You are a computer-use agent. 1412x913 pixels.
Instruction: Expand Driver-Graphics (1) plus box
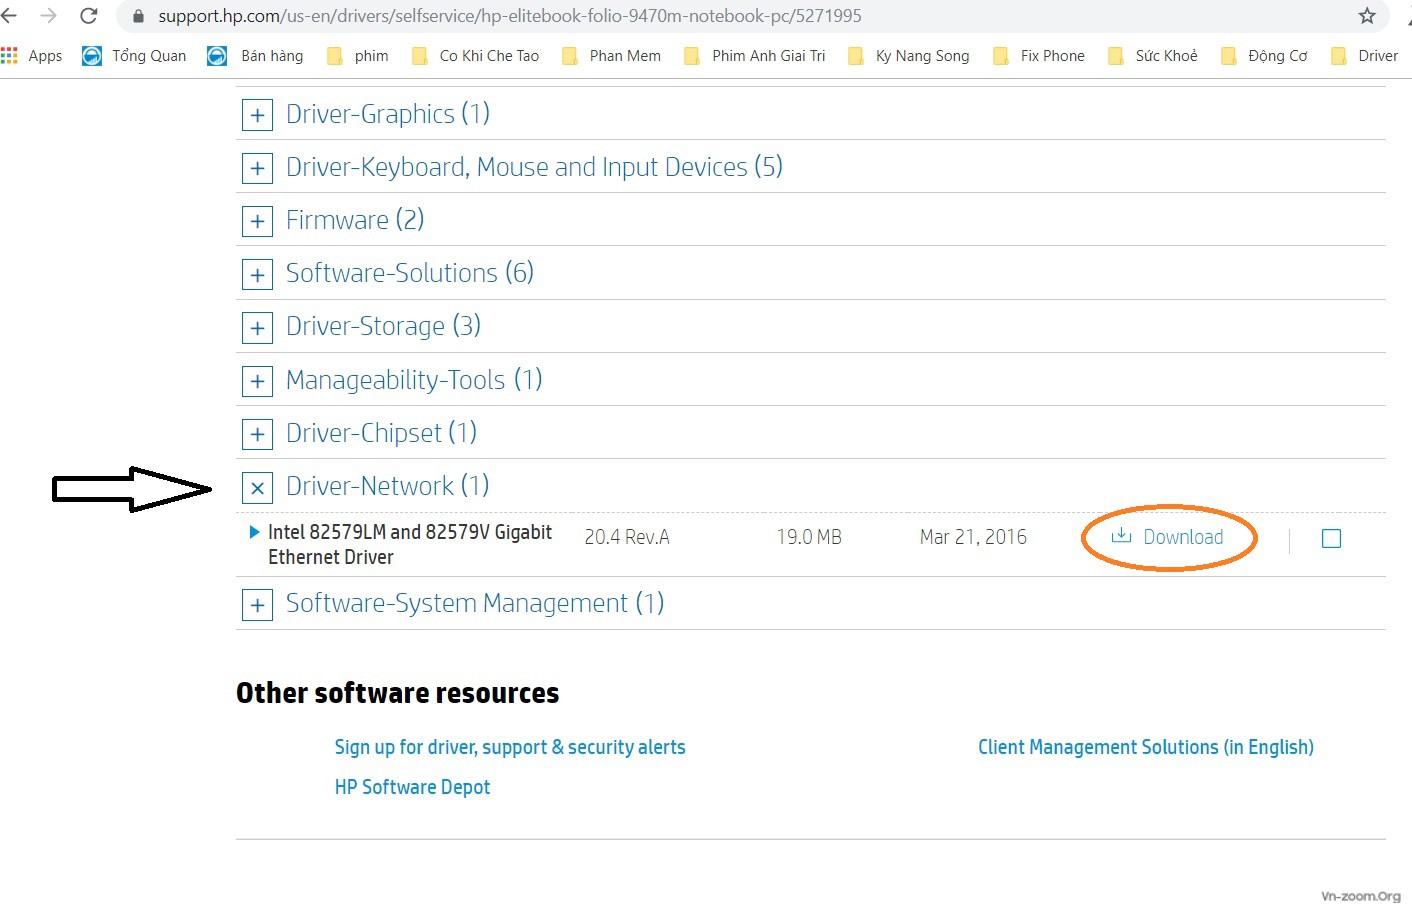click(x=257, y=115)
